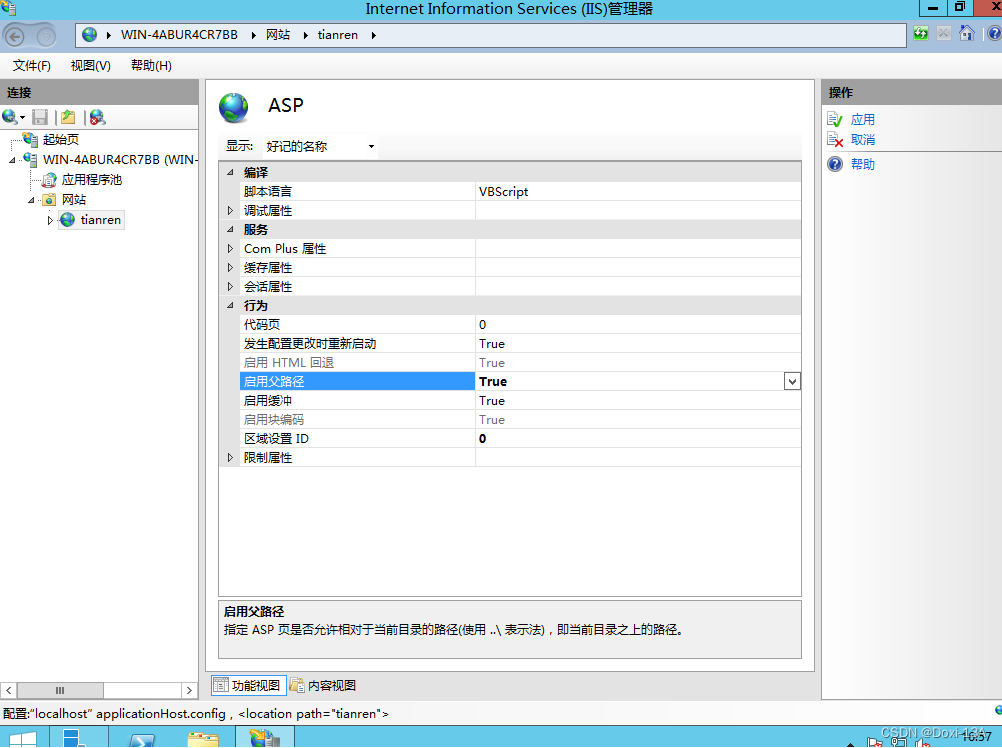Open the 帮助(H) menu
The width and height of the screenshot is (1002, 748).
tap(151, 66)
